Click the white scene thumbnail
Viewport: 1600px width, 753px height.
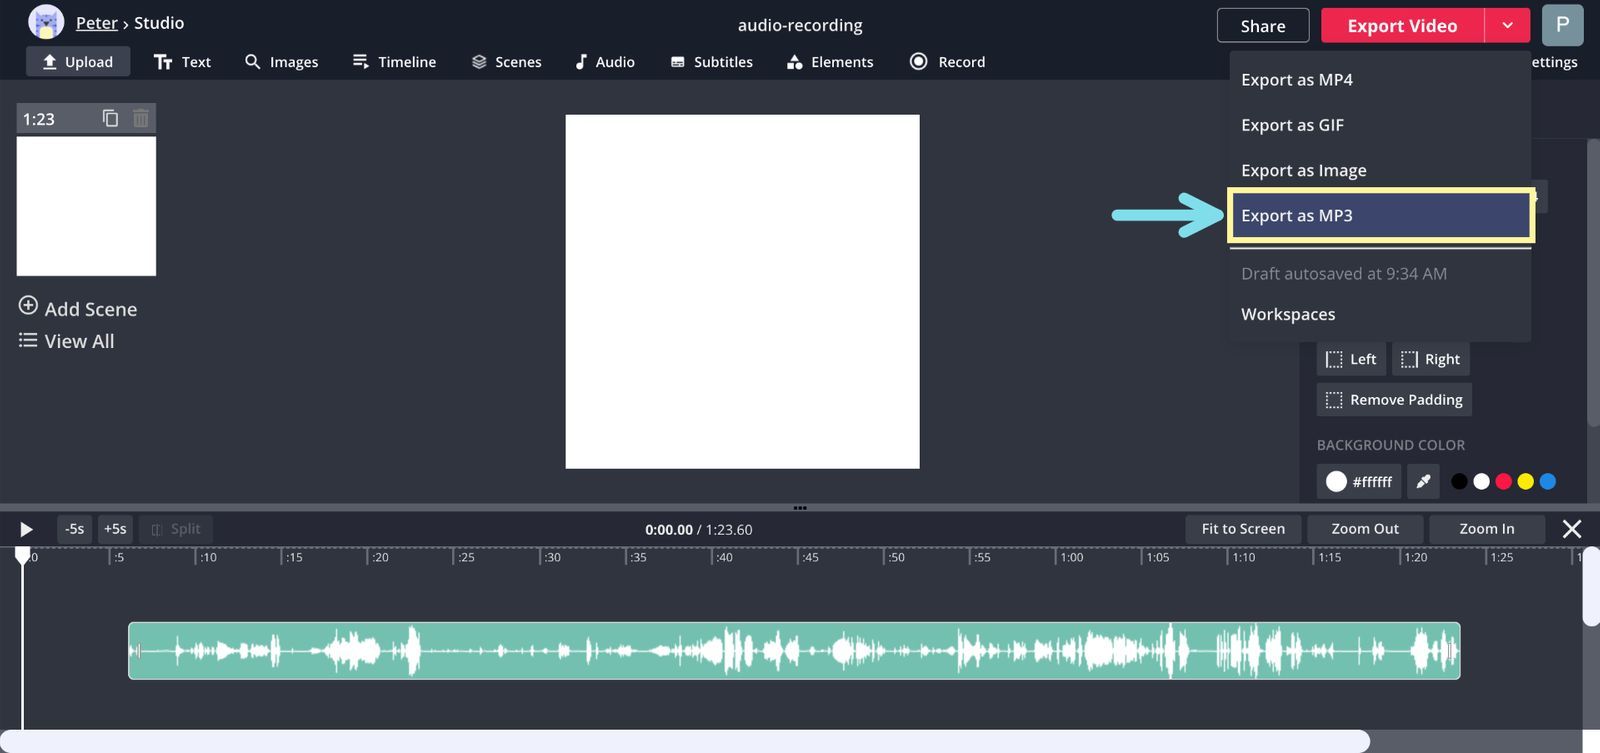86,206
